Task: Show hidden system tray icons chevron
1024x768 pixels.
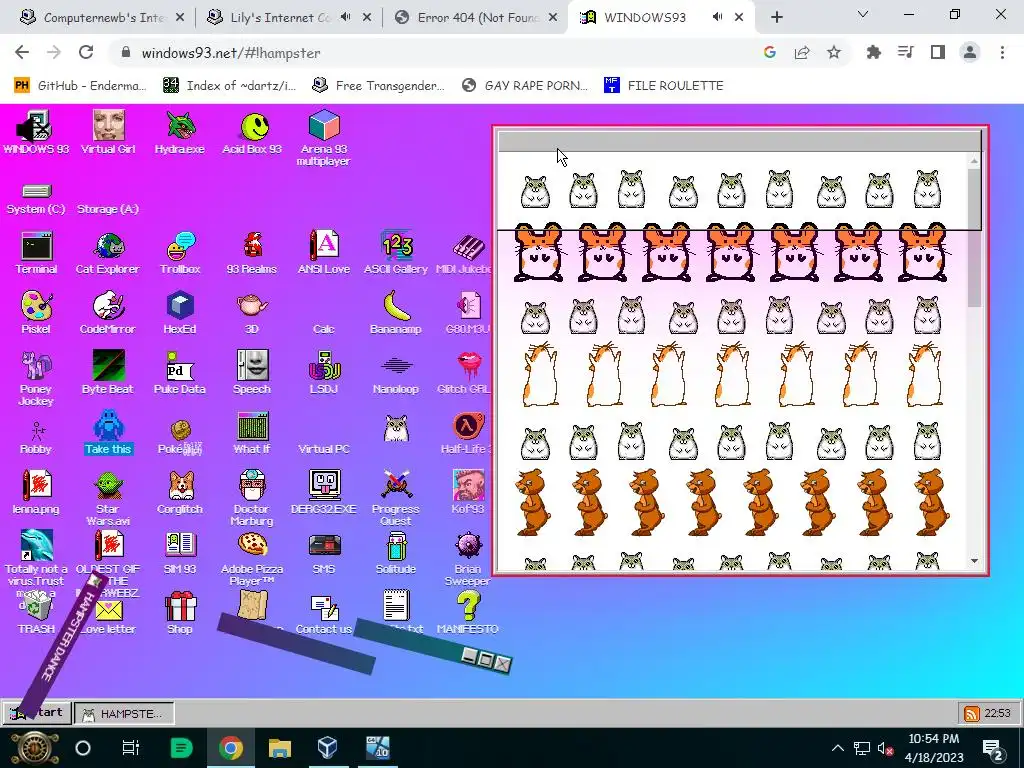Action: [x=838, y=748]
